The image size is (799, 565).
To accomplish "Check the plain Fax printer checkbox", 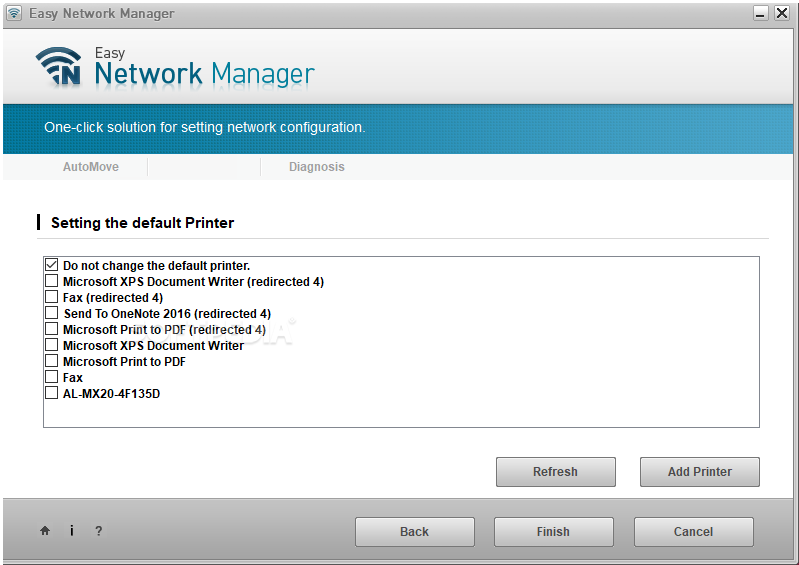I will pos(51,377).
